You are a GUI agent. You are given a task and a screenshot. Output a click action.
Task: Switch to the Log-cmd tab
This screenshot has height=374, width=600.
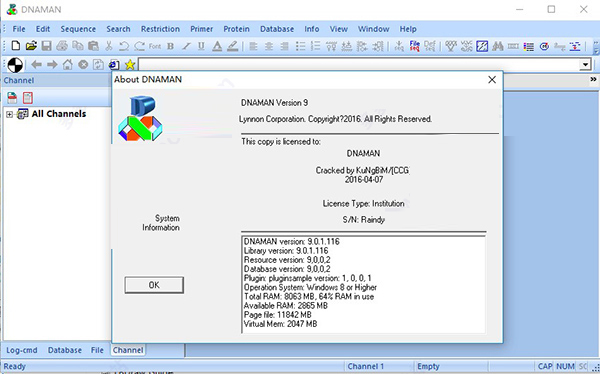point(22,350)
